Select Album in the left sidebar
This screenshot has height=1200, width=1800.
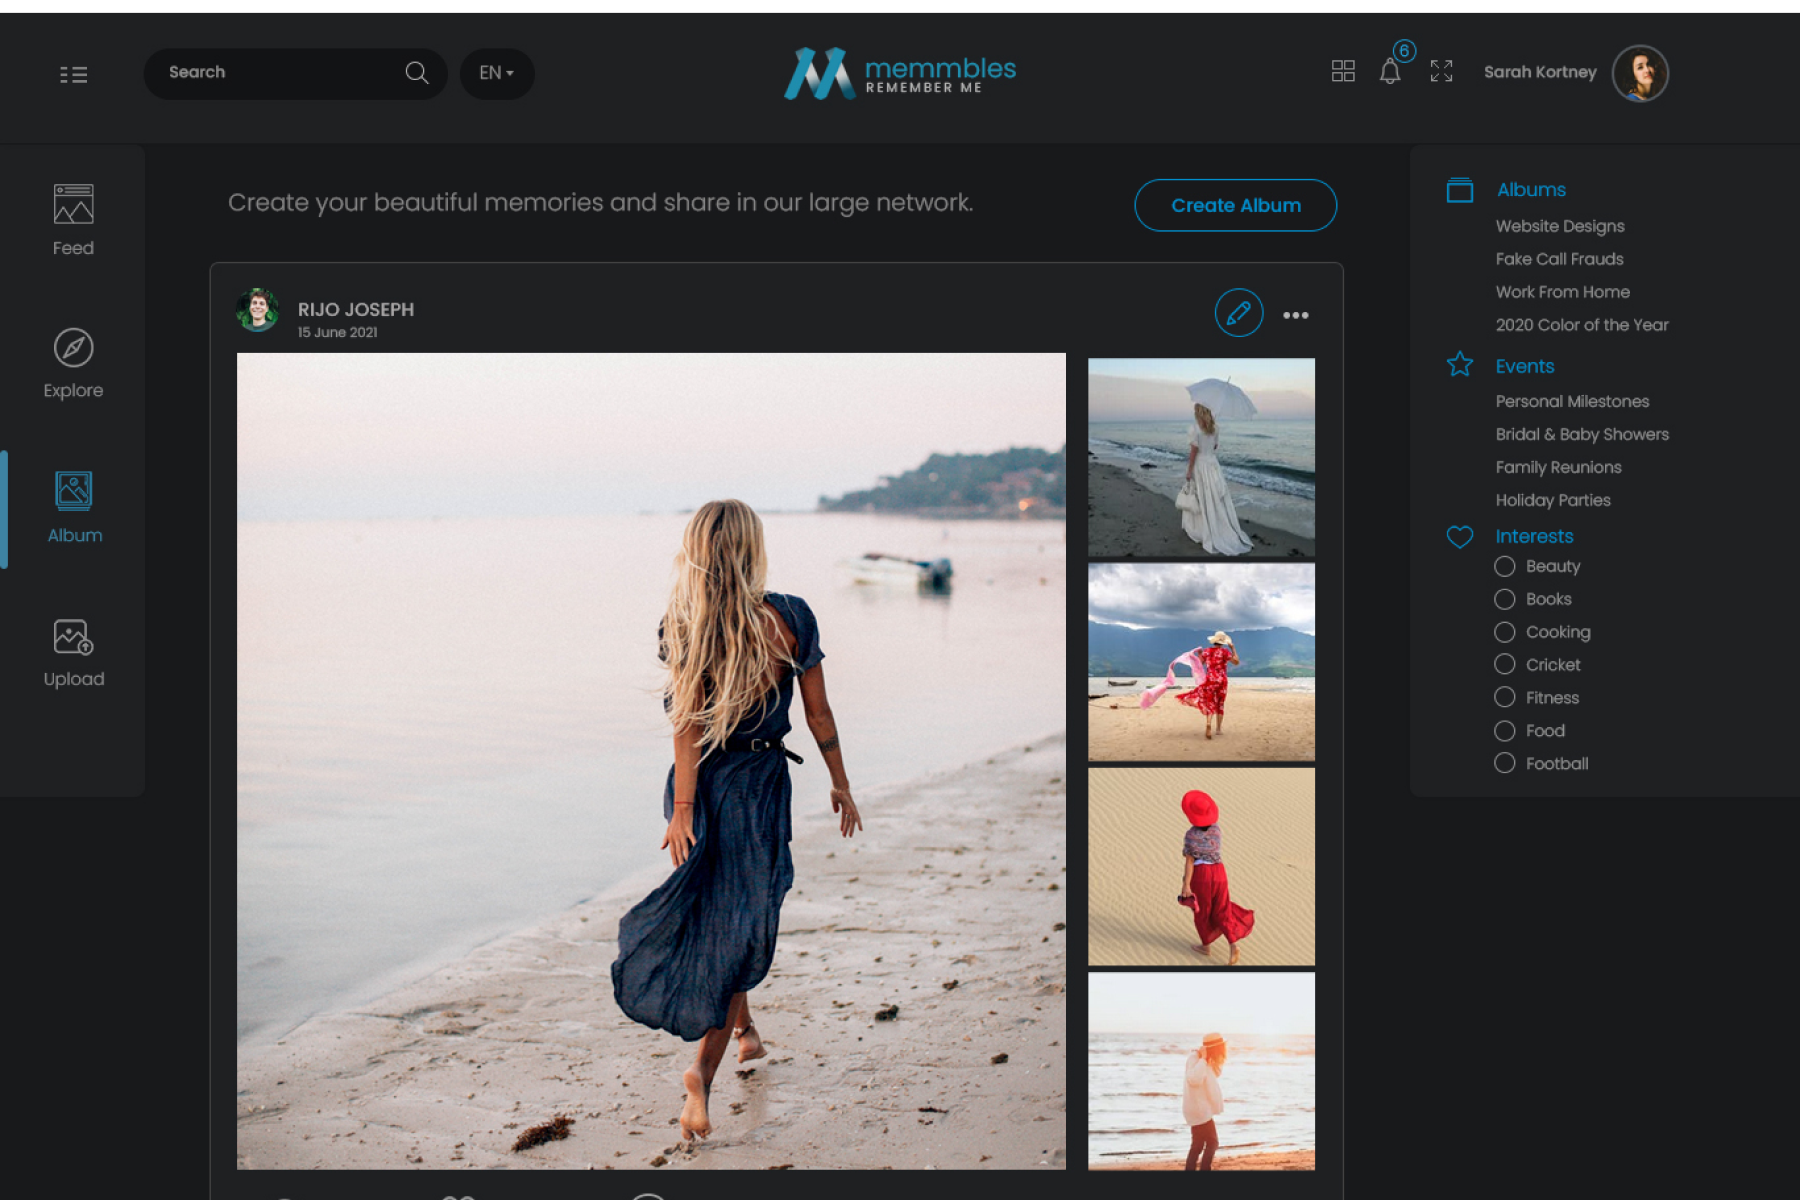74,507
